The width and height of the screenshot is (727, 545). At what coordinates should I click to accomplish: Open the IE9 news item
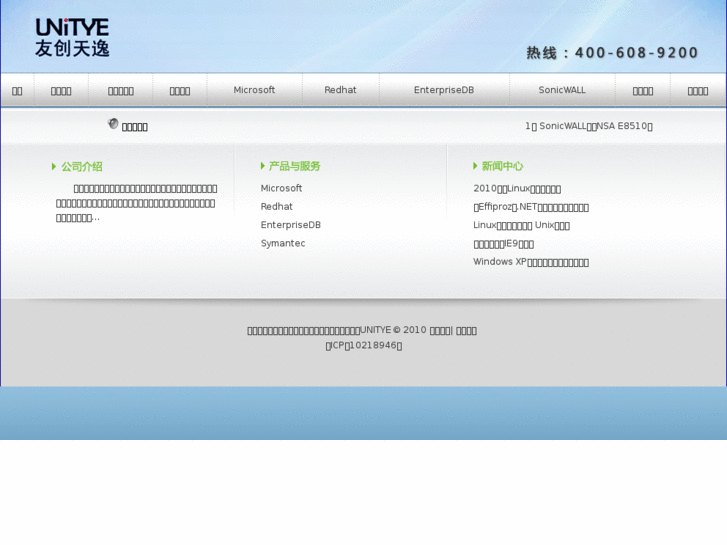(504, 244)
